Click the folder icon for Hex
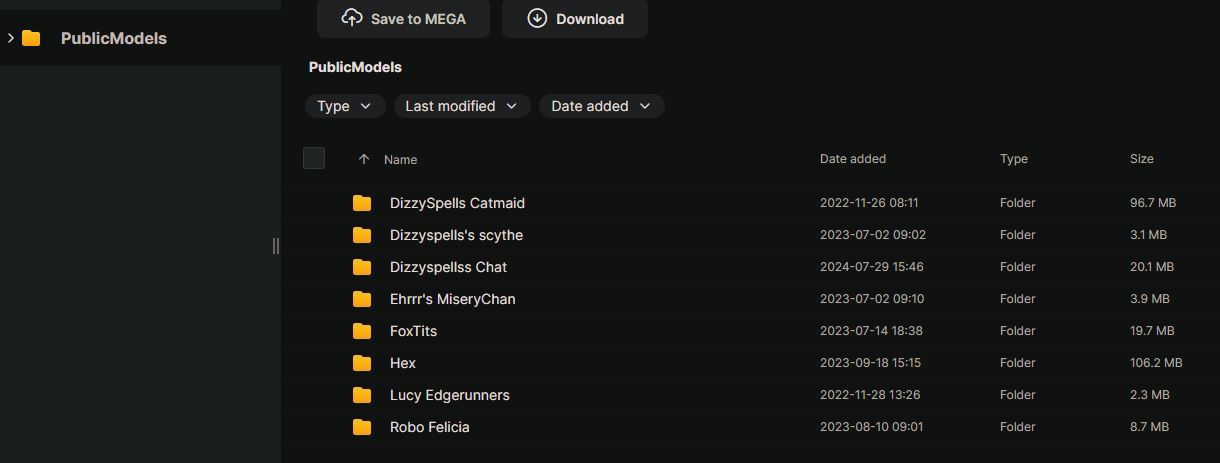This screenshot has width=1220, height=463. pos(362,363)
